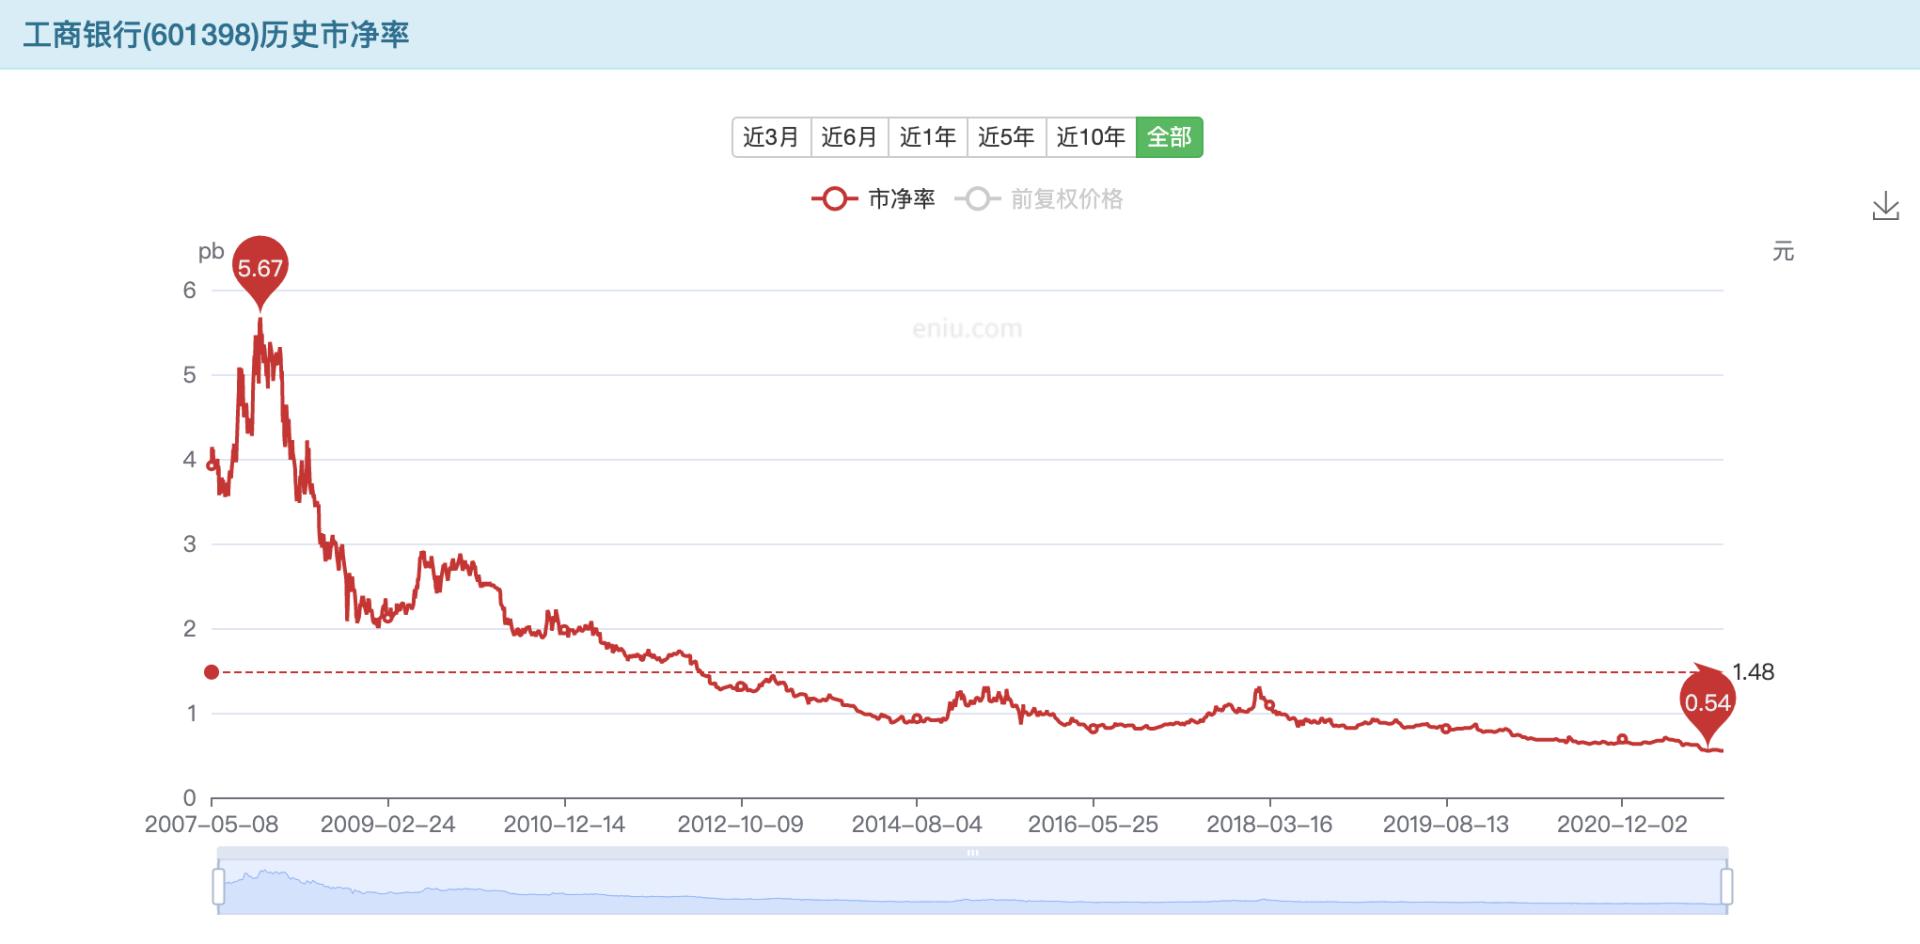Screen dimensions: 1920x944
Task: Open the 近6月 range option
Action: click(849, 137)
